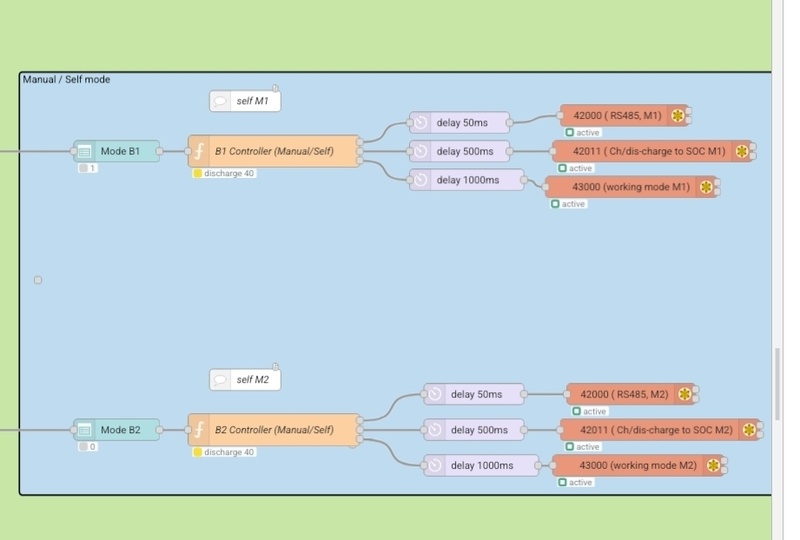The height and width of the screenshot is (540, 800).
Task: Select 42011 ( Ch/dis-charge to SOC M2) node
Action: pos(660,430)
